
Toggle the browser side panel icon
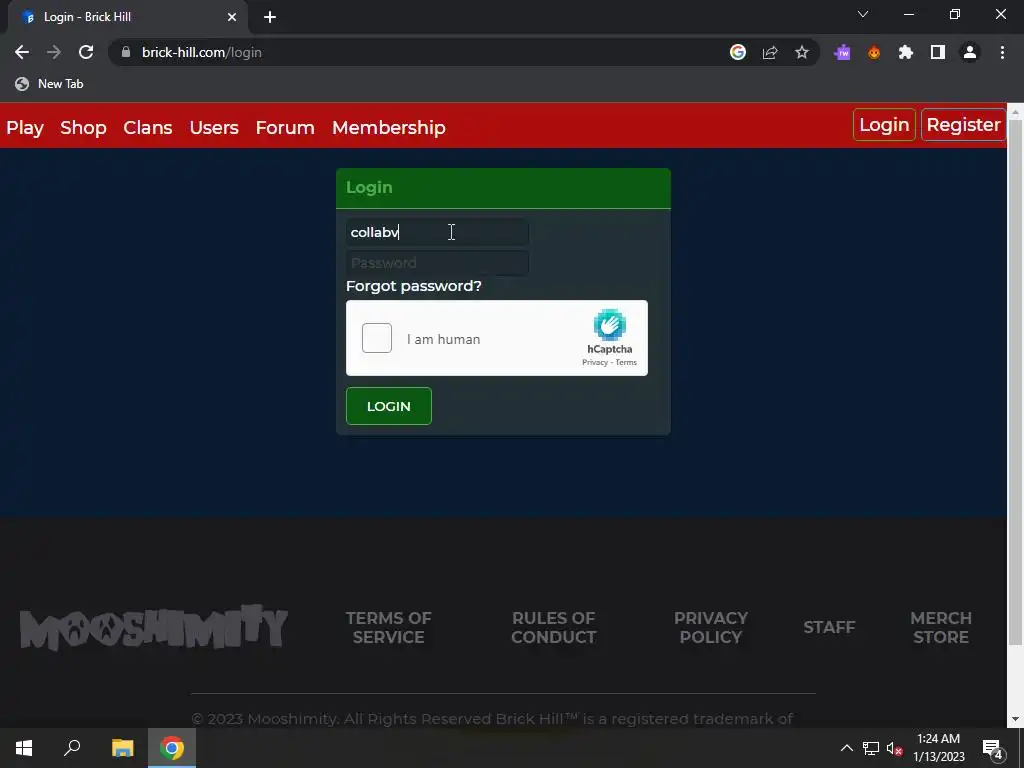[938, 52]
